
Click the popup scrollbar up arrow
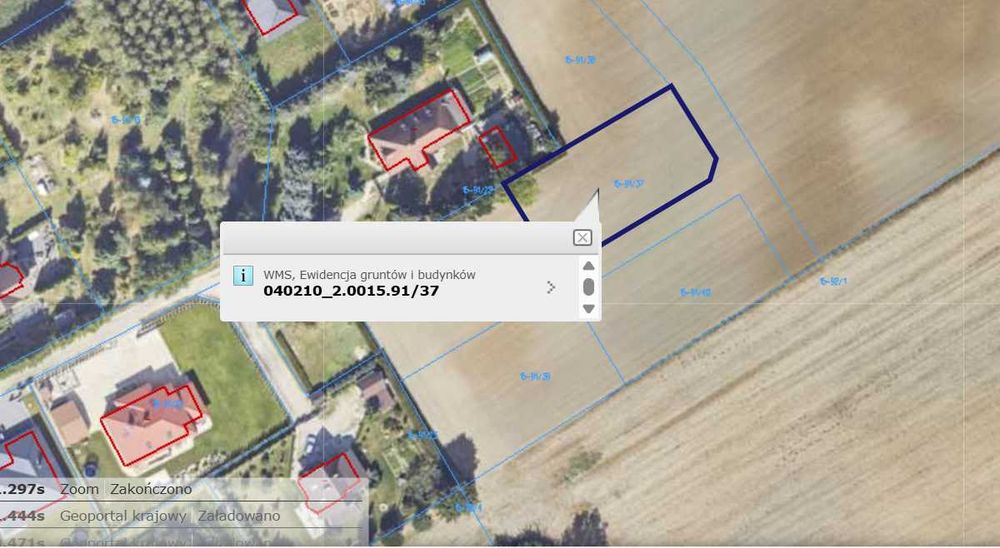click(589, 265)
